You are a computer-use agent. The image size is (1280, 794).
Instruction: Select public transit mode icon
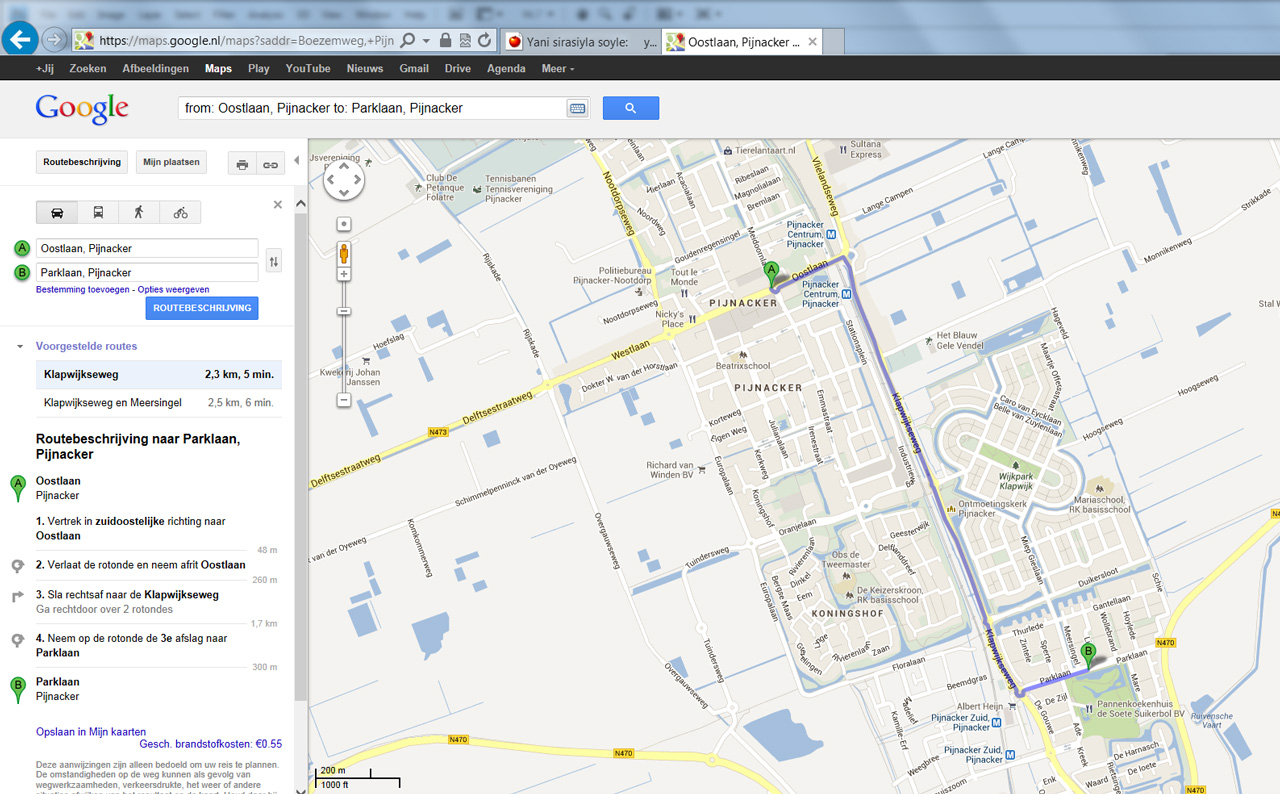[x=98, y=212]
